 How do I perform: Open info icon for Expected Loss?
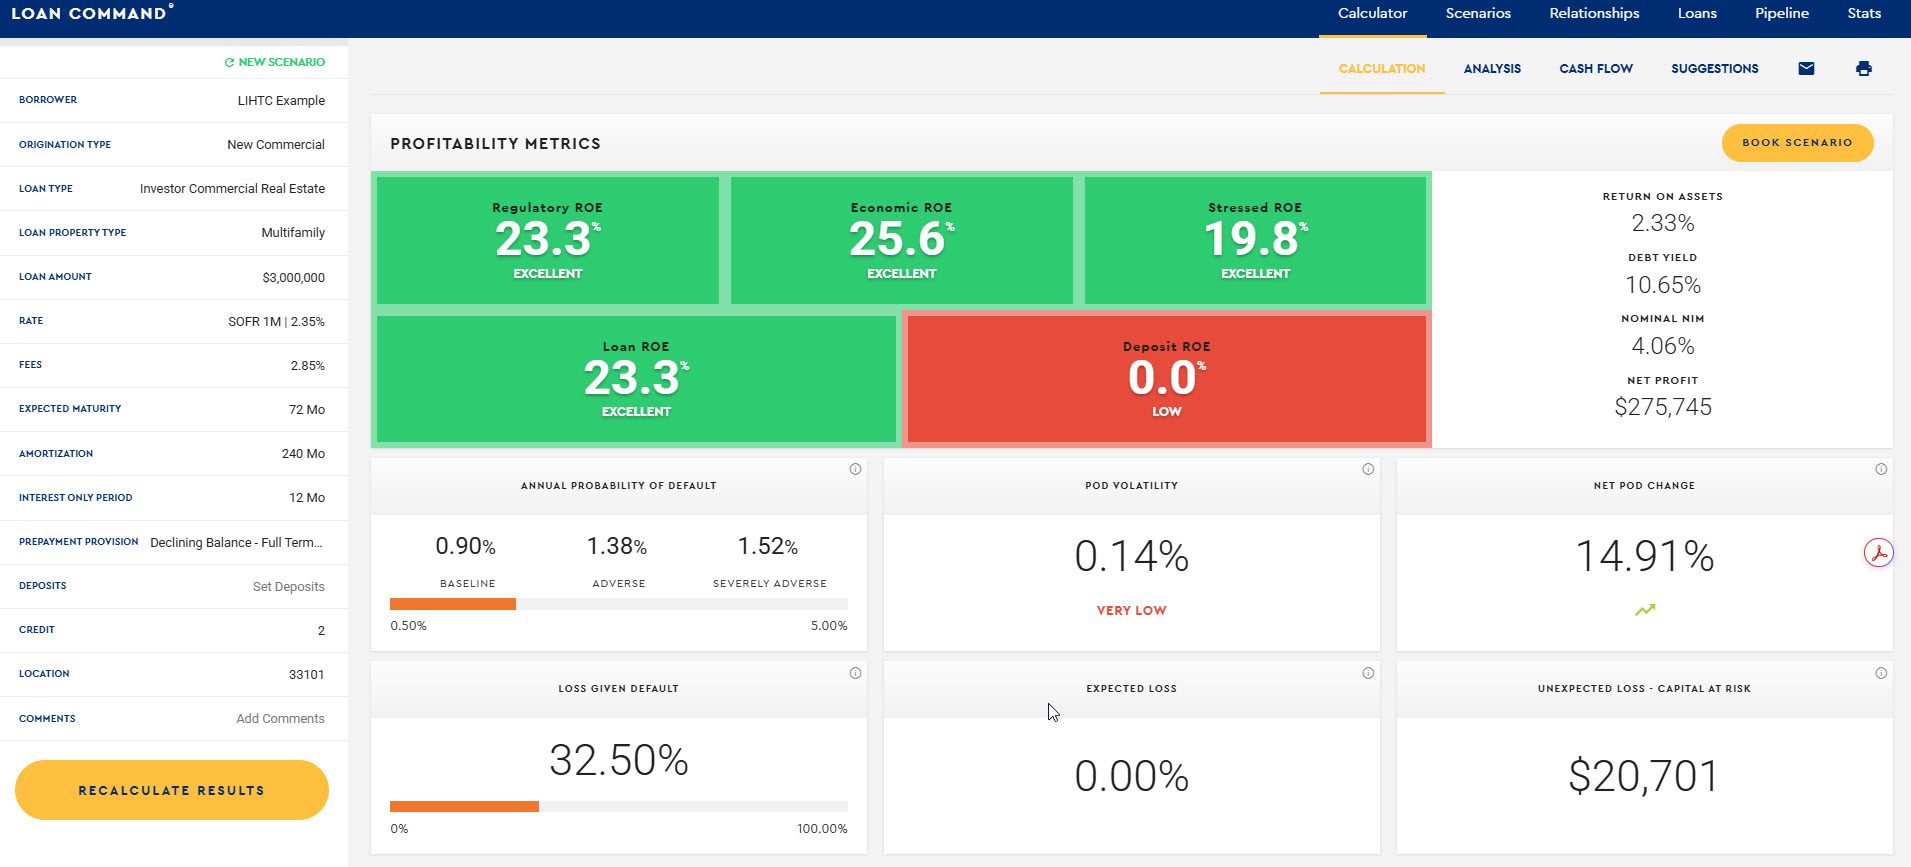[1368, 673]
